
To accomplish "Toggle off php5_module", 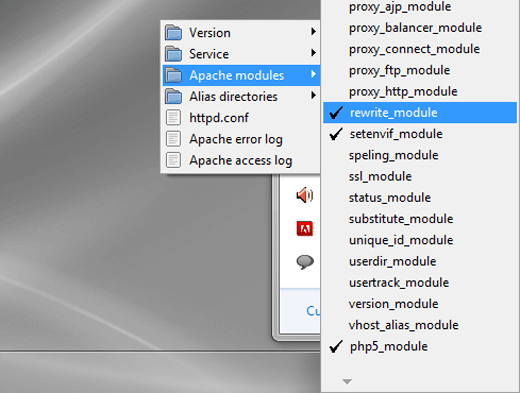I will tap(420, 347).
